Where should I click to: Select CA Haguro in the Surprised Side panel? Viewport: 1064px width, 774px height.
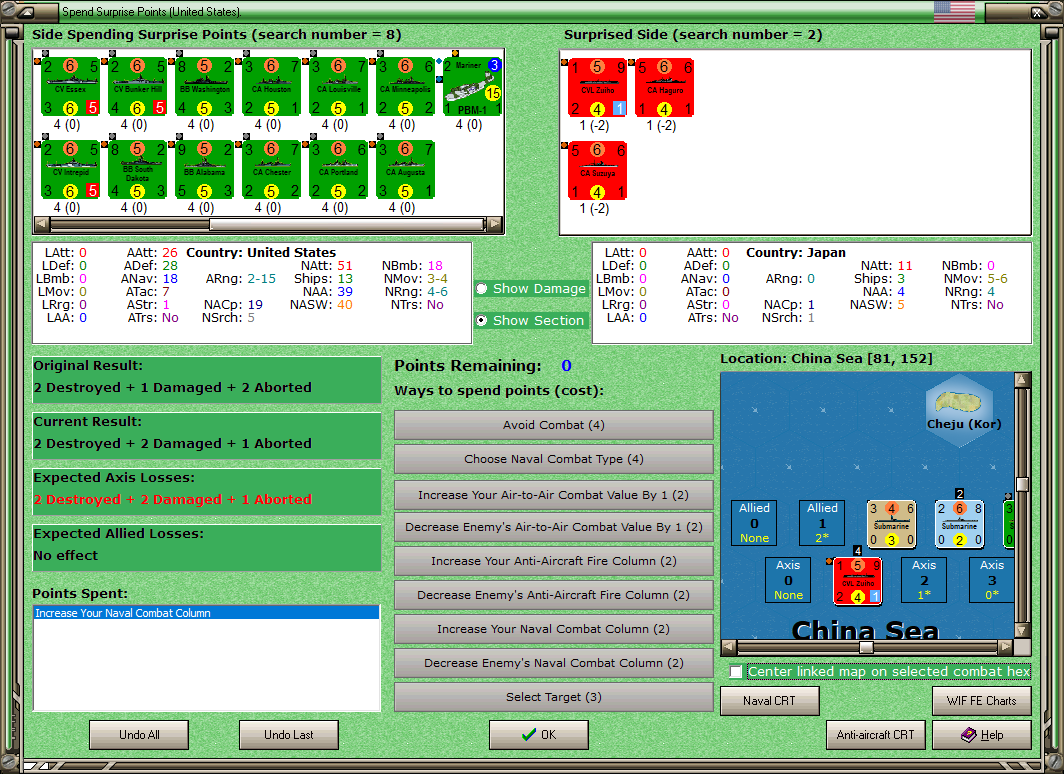point(664,88)
